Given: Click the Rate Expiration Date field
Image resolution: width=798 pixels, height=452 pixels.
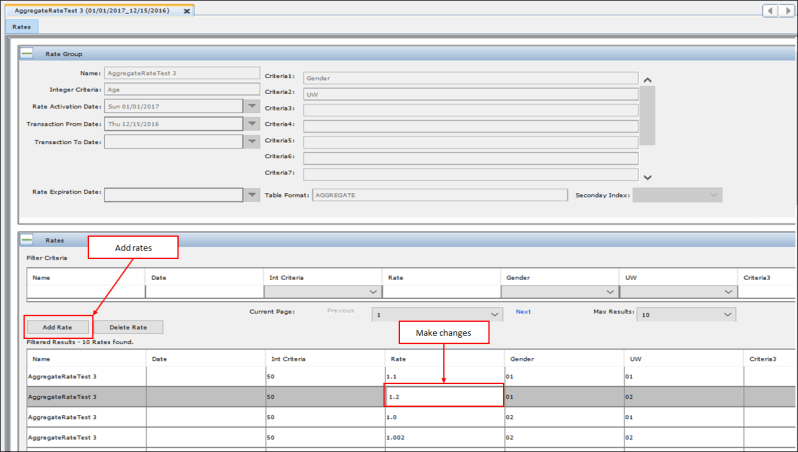Looking at the screenshot, I should [174, 194].
